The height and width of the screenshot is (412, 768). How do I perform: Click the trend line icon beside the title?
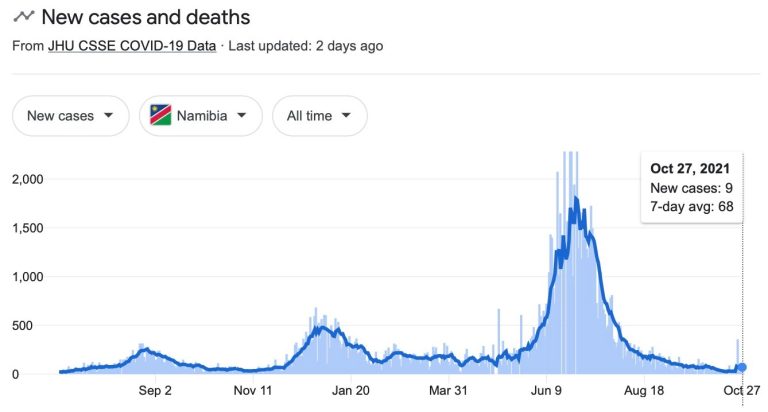pyautogui.click(x=24, y=17)
